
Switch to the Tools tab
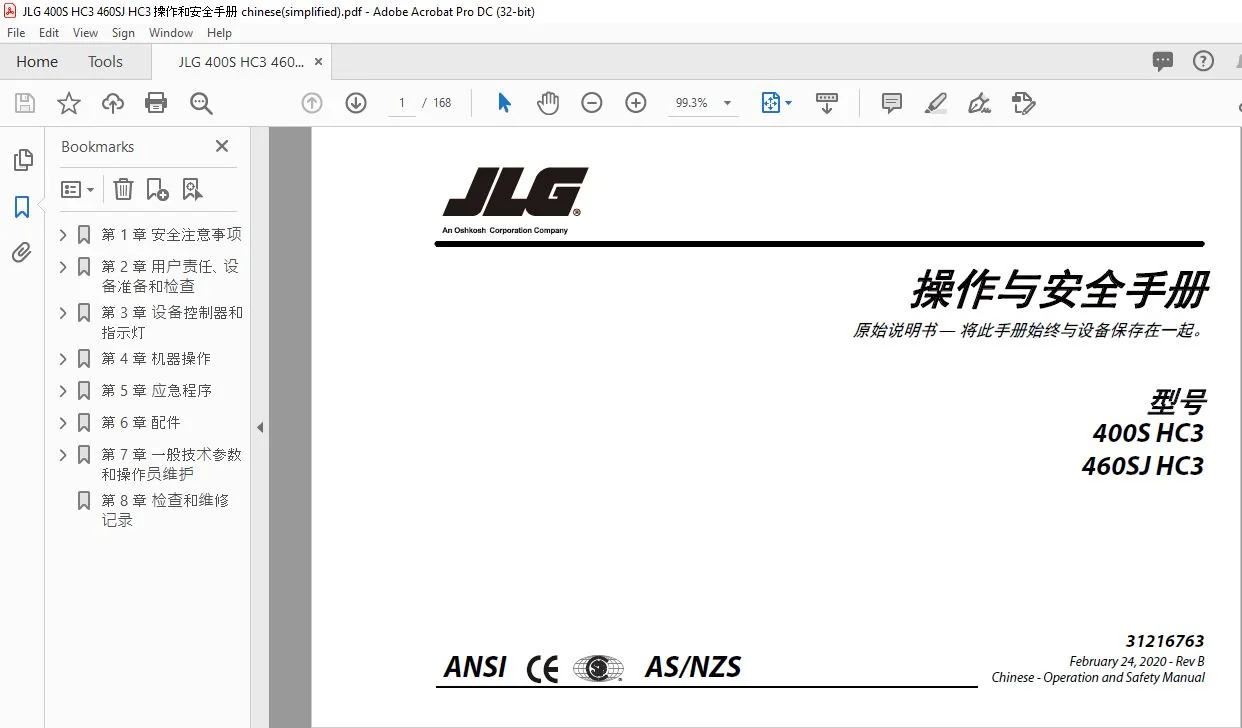105,62
